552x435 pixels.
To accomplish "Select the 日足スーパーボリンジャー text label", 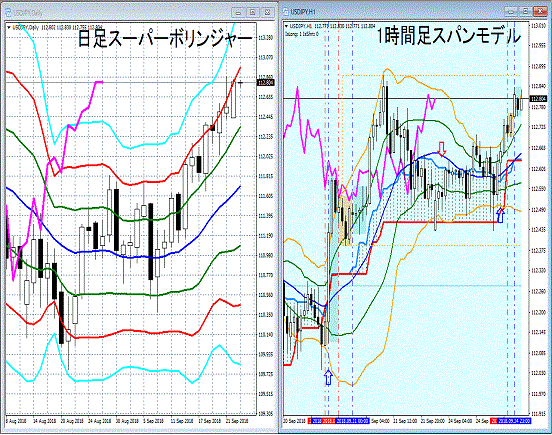I will pyautogui.click(x=165, y=38).
